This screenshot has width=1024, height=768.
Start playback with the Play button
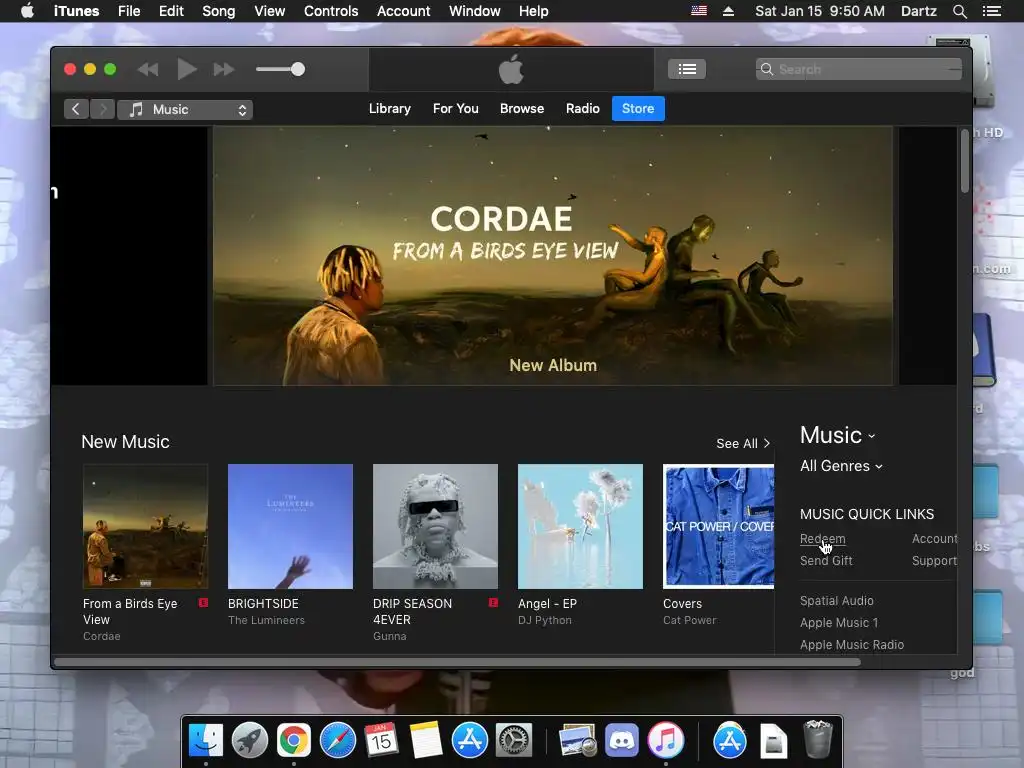pyautogui.click(x=187, y=69)
